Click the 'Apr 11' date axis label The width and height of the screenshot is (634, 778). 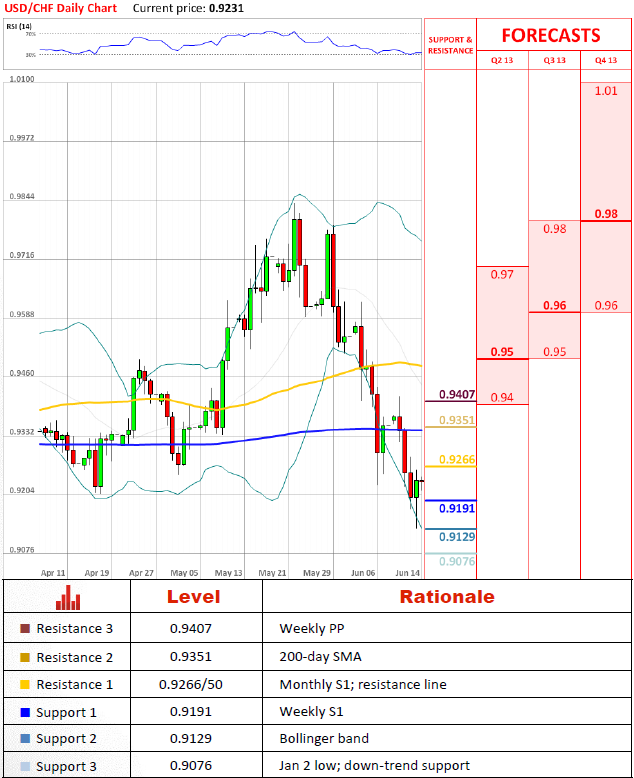click(x=53, y=573)
